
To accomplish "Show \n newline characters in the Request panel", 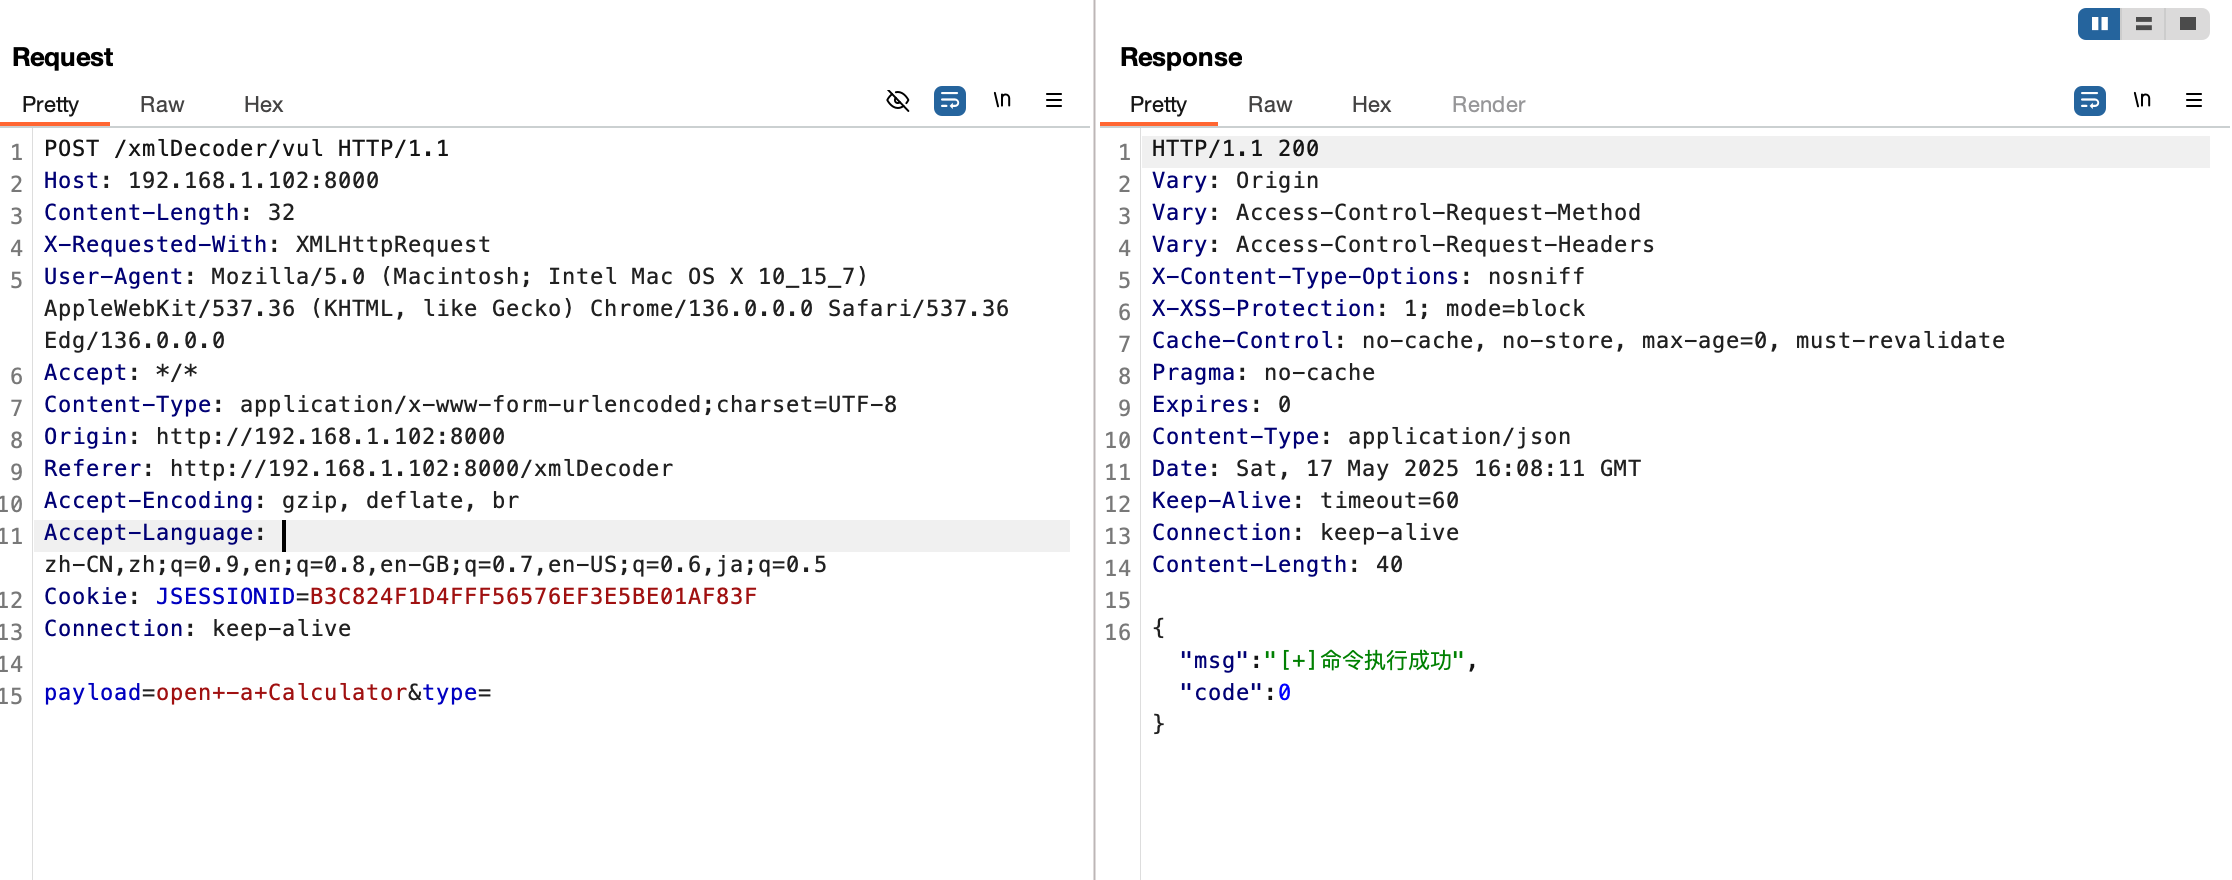I will [x=1002, y=100].
